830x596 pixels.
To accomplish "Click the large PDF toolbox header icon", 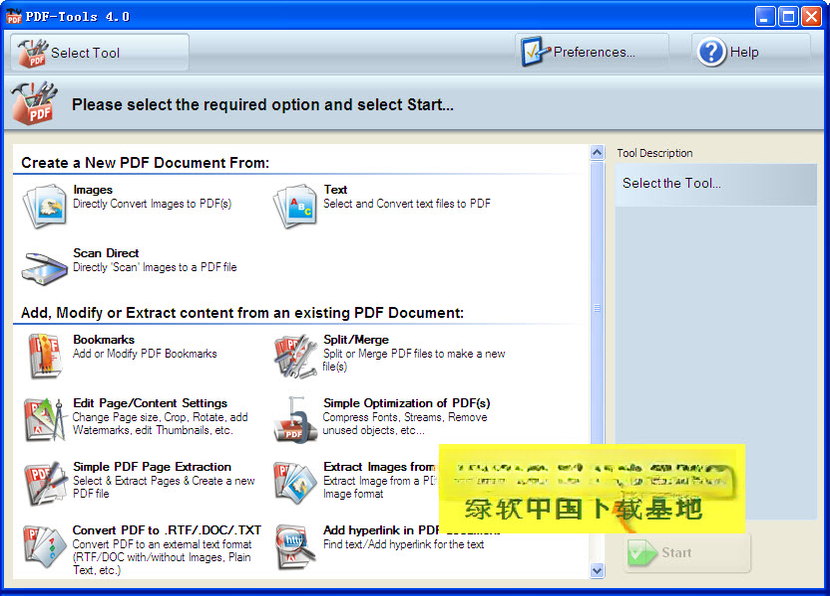I will coord(34,103).
